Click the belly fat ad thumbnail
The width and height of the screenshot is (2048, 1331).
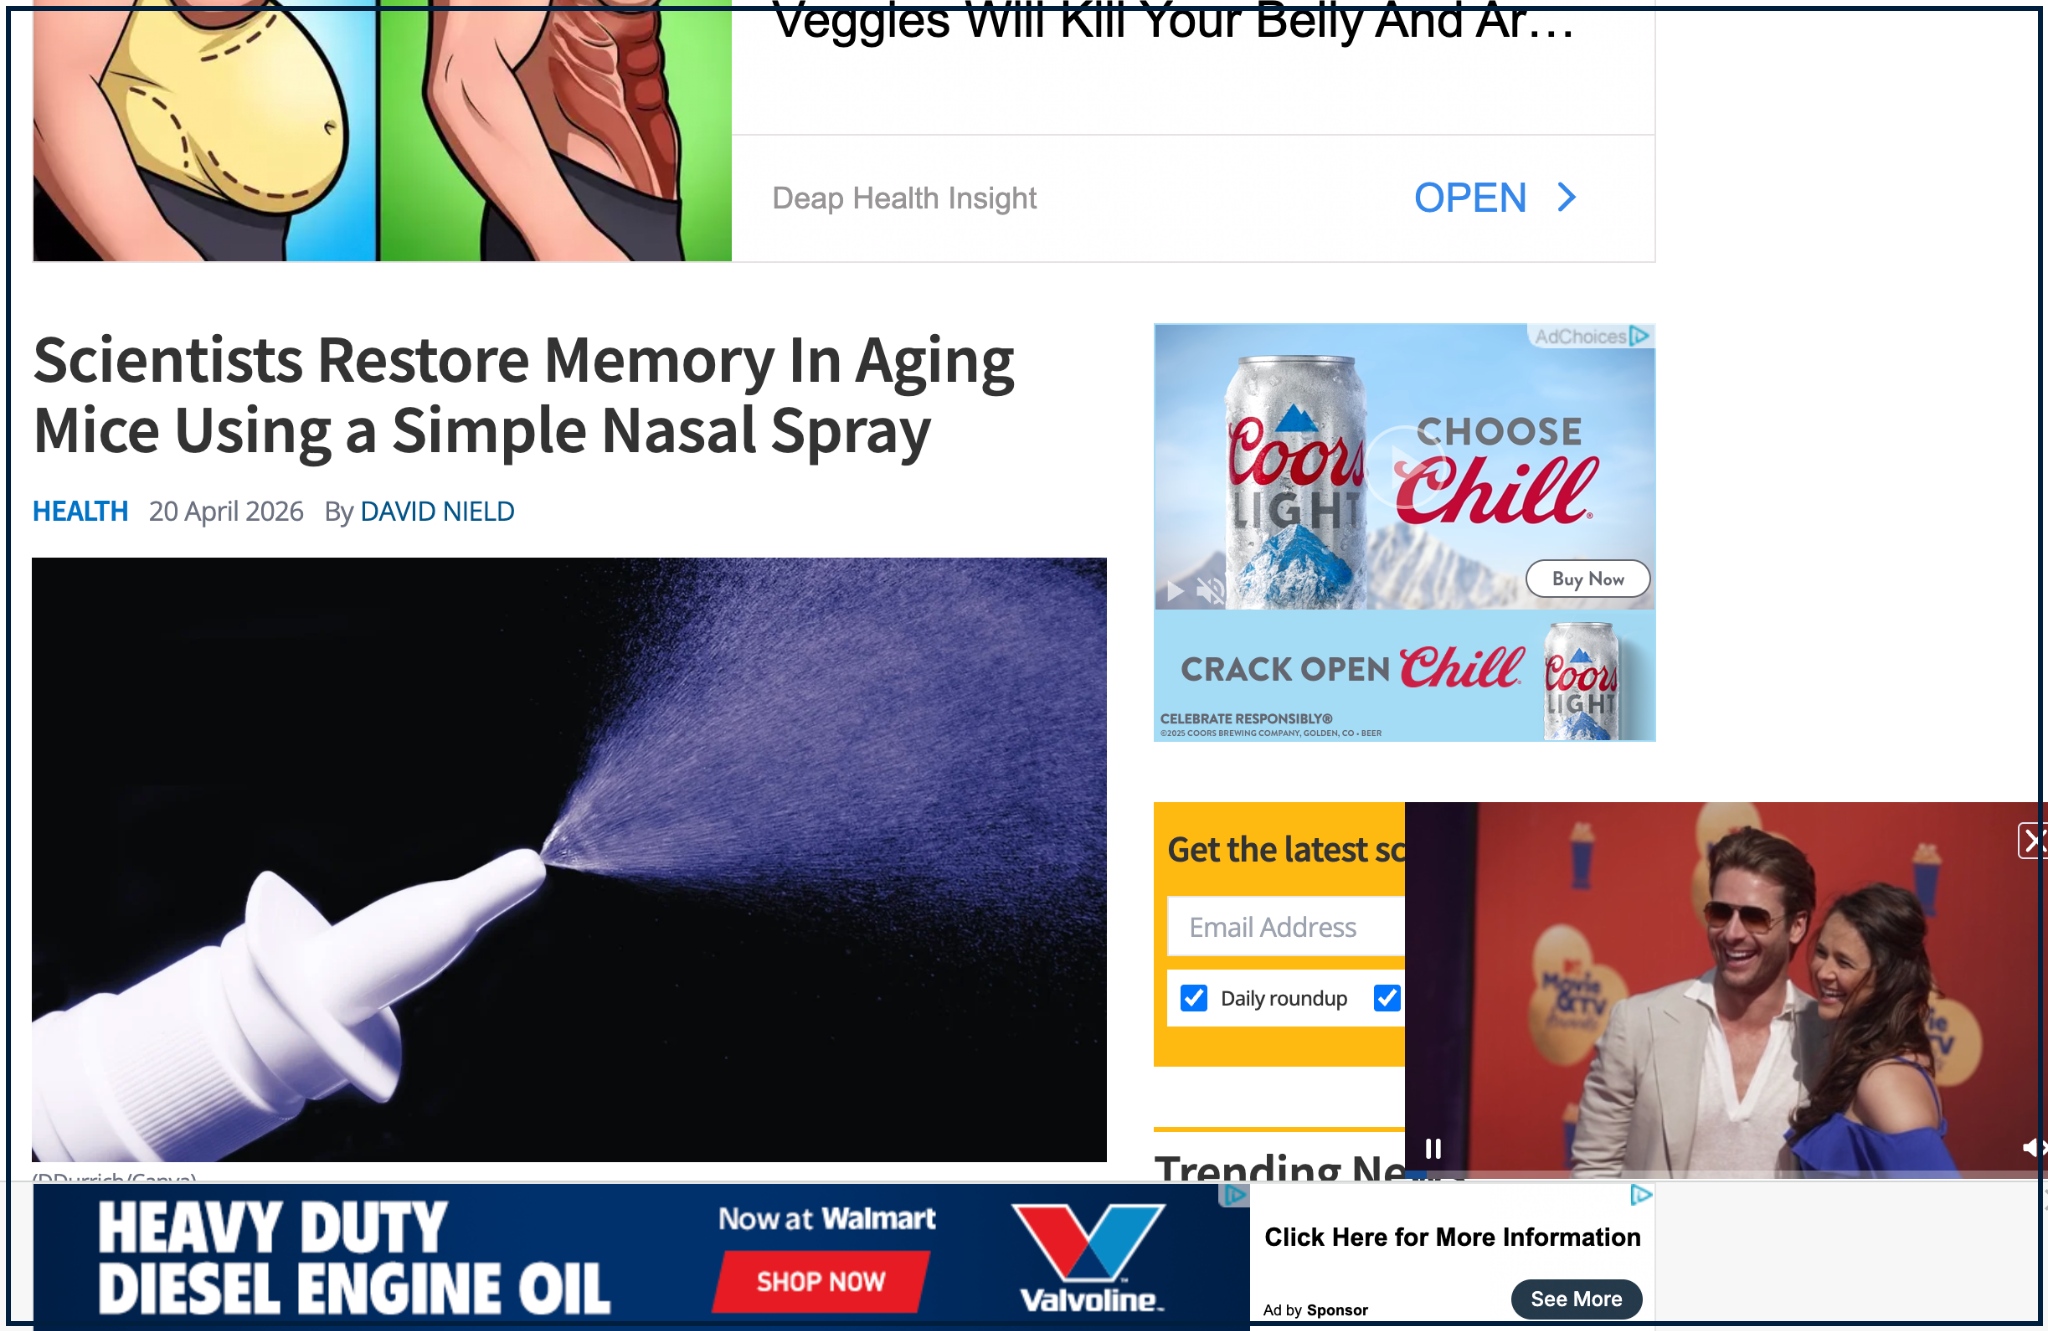[382, 130]
